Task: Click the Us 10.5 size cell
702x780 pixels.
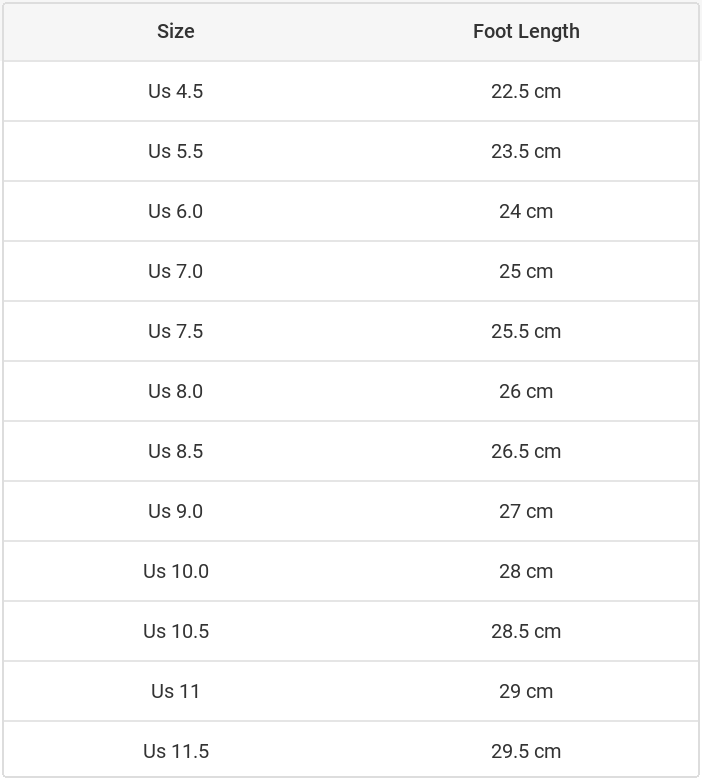Action: [176, 631]
